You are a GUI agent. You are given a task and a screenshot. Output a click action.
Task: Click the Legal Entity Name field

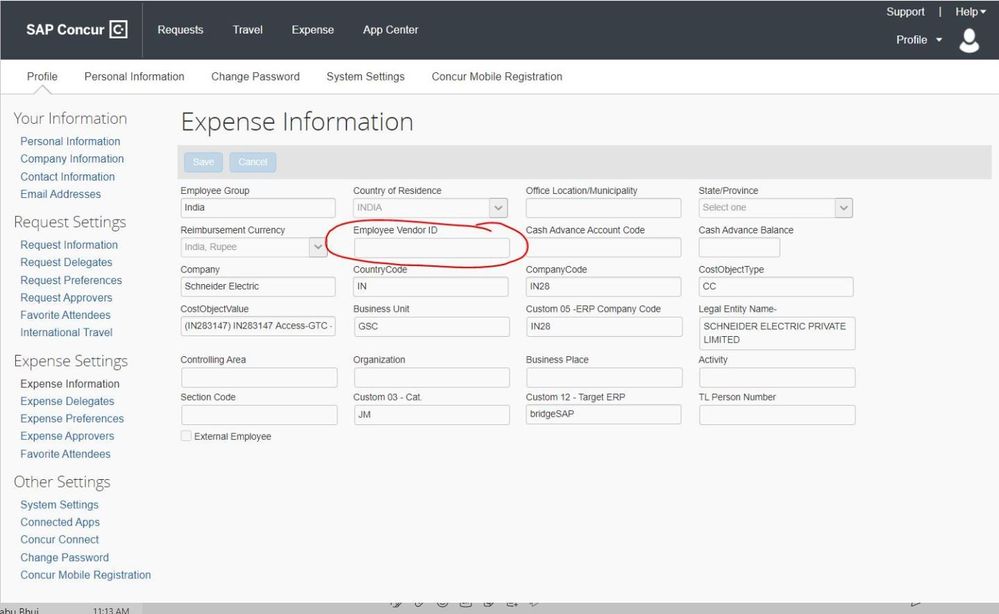click(777, 332)
